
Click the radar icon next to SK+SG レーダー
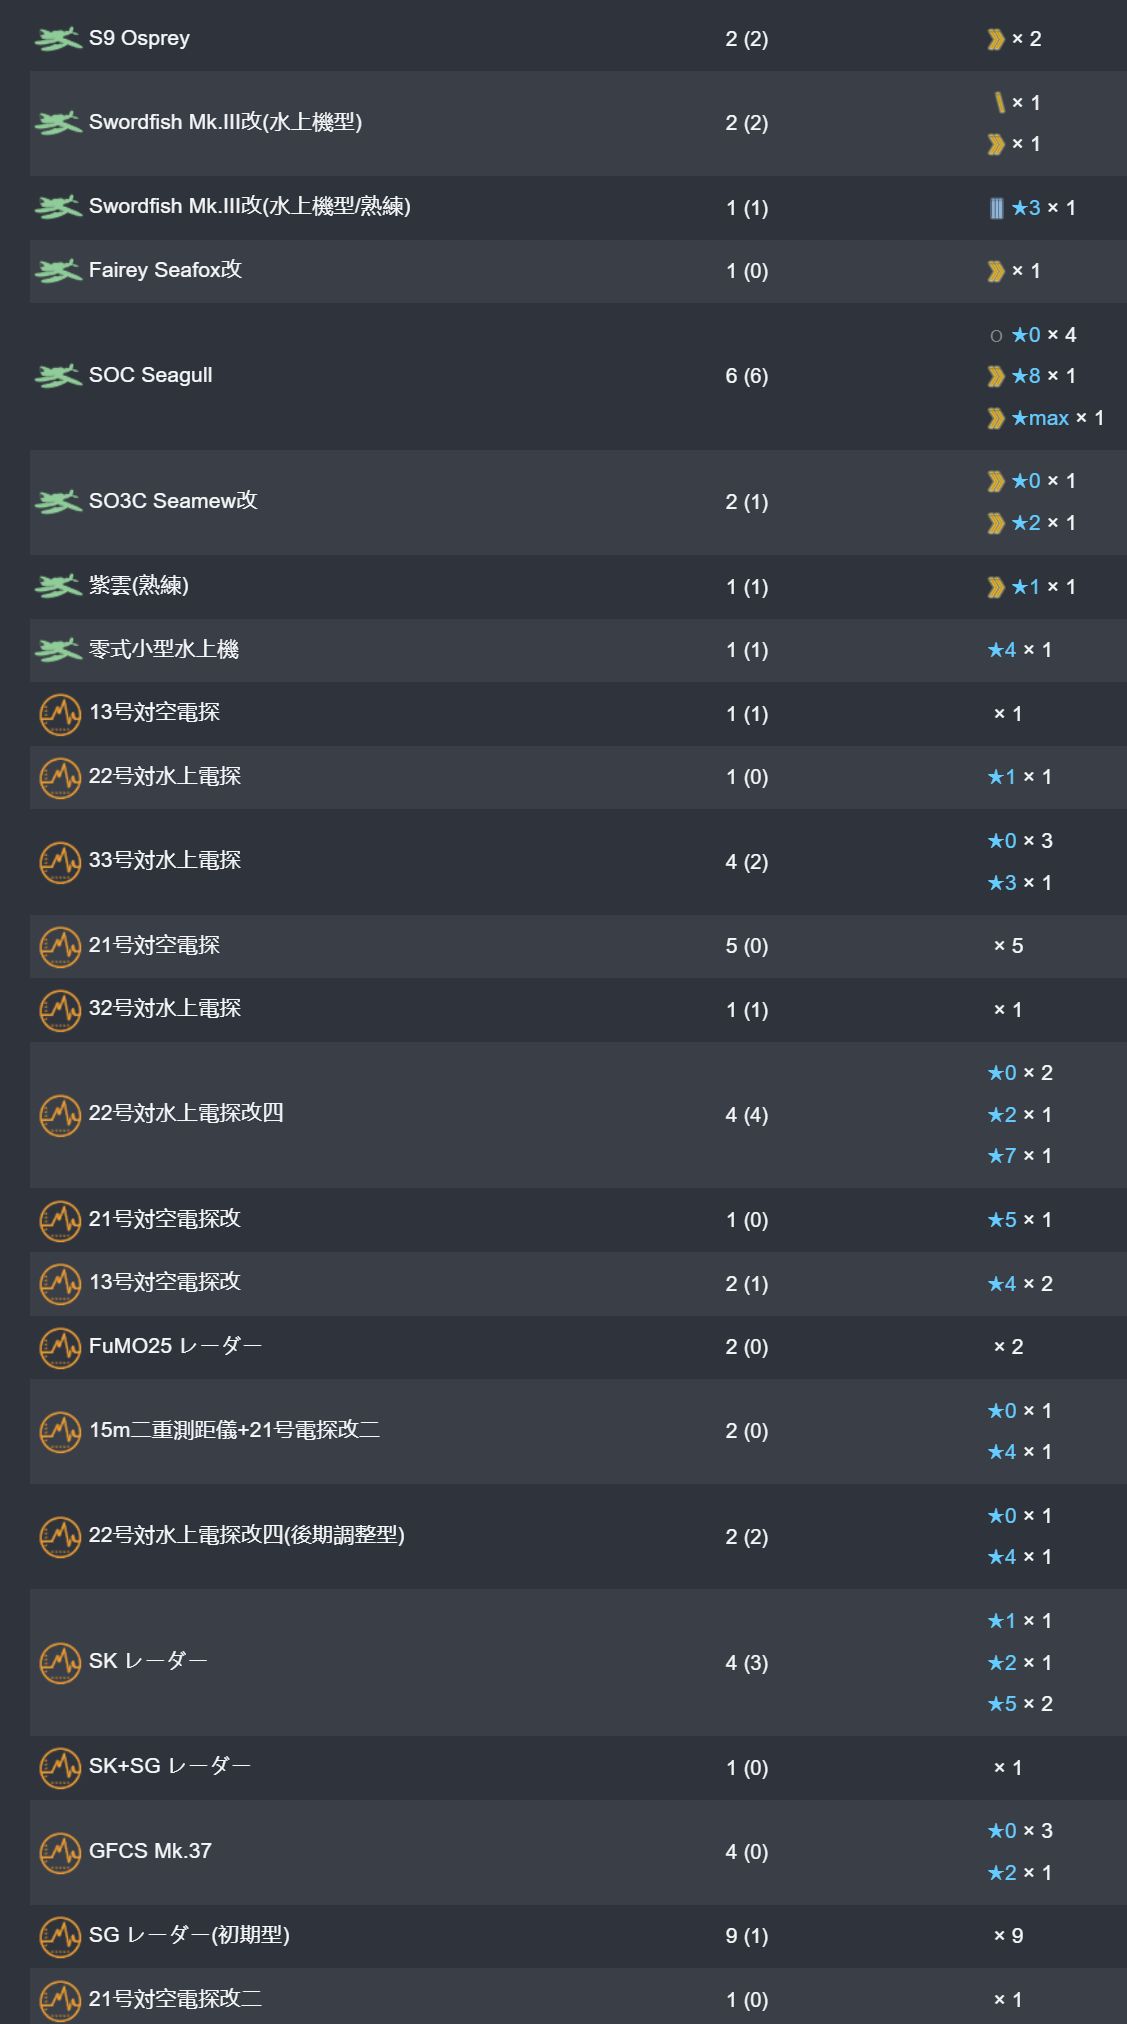click(x=60, y=1767)
